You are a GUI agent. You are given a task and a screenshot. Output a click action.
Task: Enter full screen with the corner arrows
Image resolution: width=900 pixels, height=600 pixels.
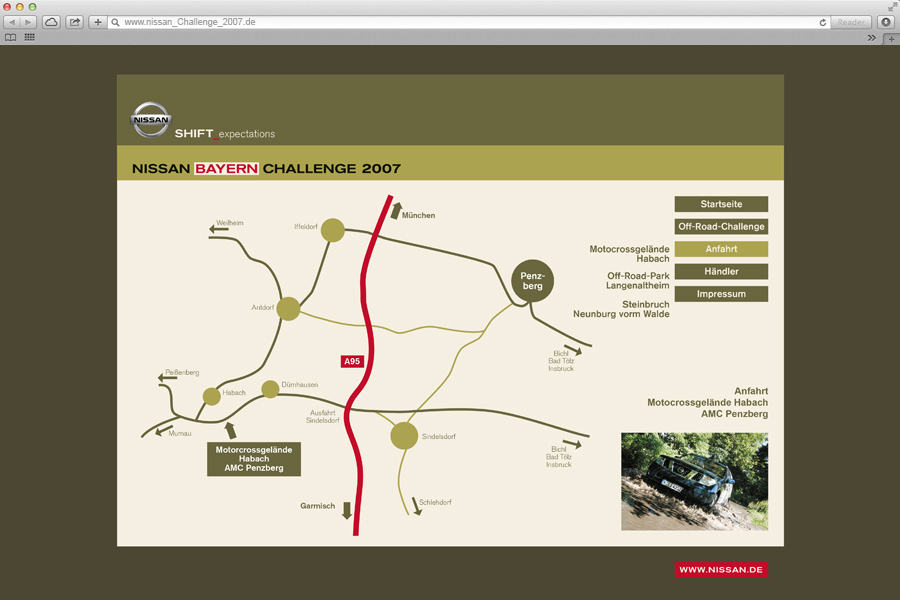894,5
